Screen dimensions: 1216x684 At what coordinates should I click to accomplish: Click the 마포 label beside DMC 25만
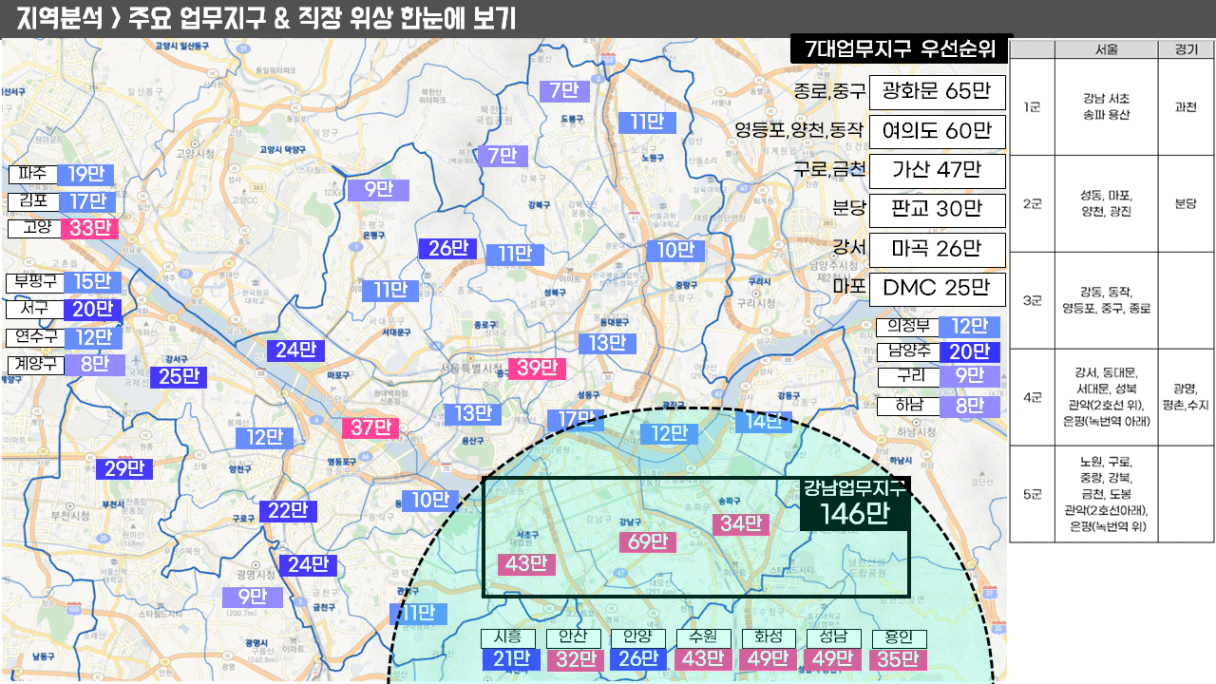tap(847, 288)
